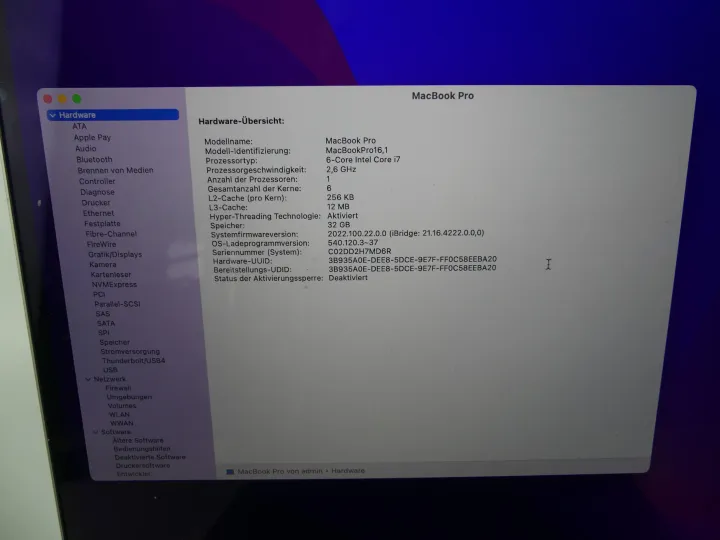Screen dimensions: 720x540
Task: Click the MacBookPro16,1 model identifier value
Action: click(357, 150)
